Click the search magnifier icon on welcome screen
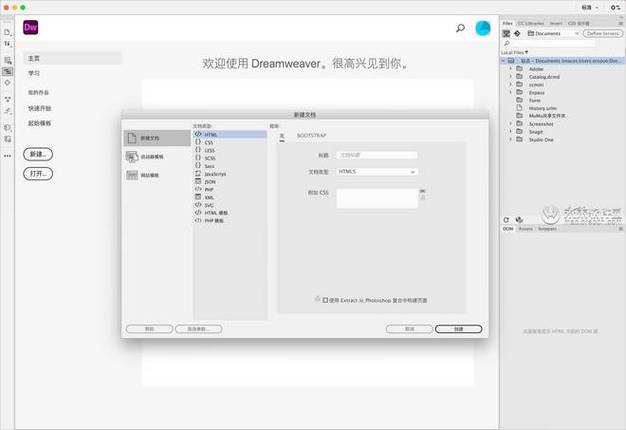 [x=460, y=29]
